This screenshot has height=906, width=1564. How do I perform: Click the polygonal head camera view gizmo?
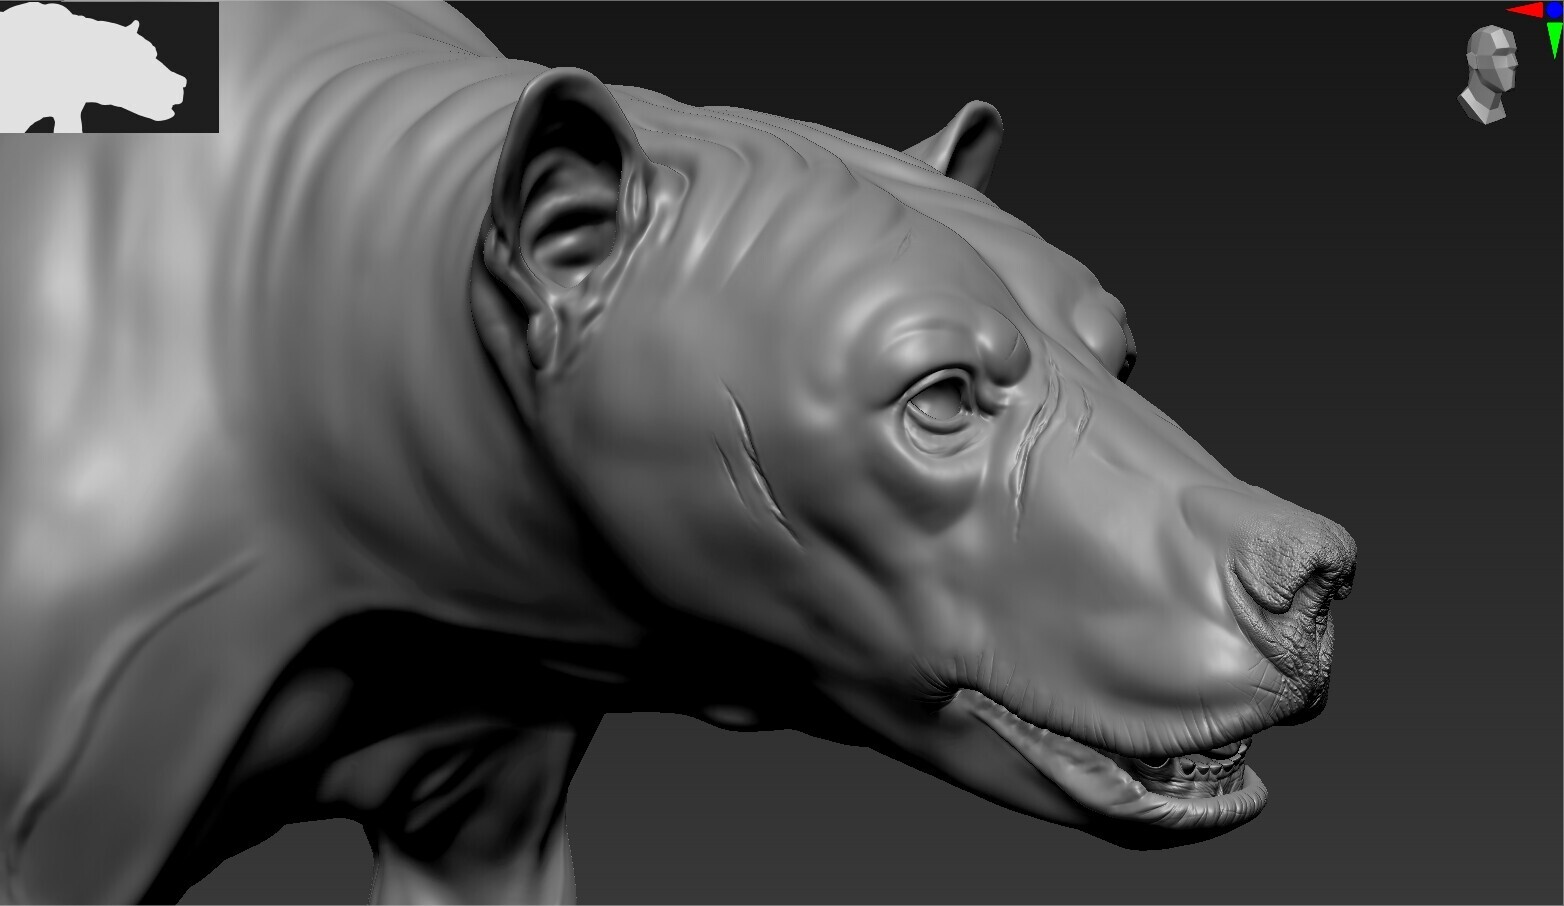pyautogui.click(x=1488, y=76)
